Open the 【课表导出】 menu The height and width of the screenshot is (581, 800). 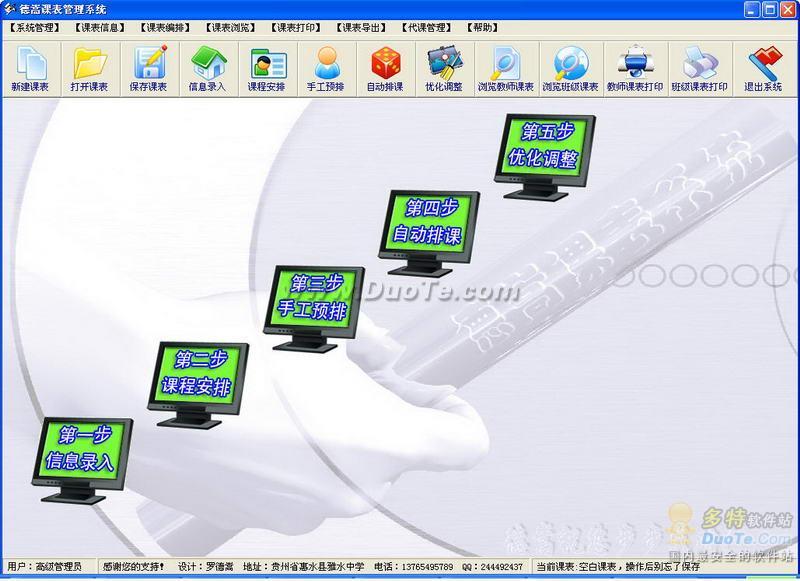361,28
